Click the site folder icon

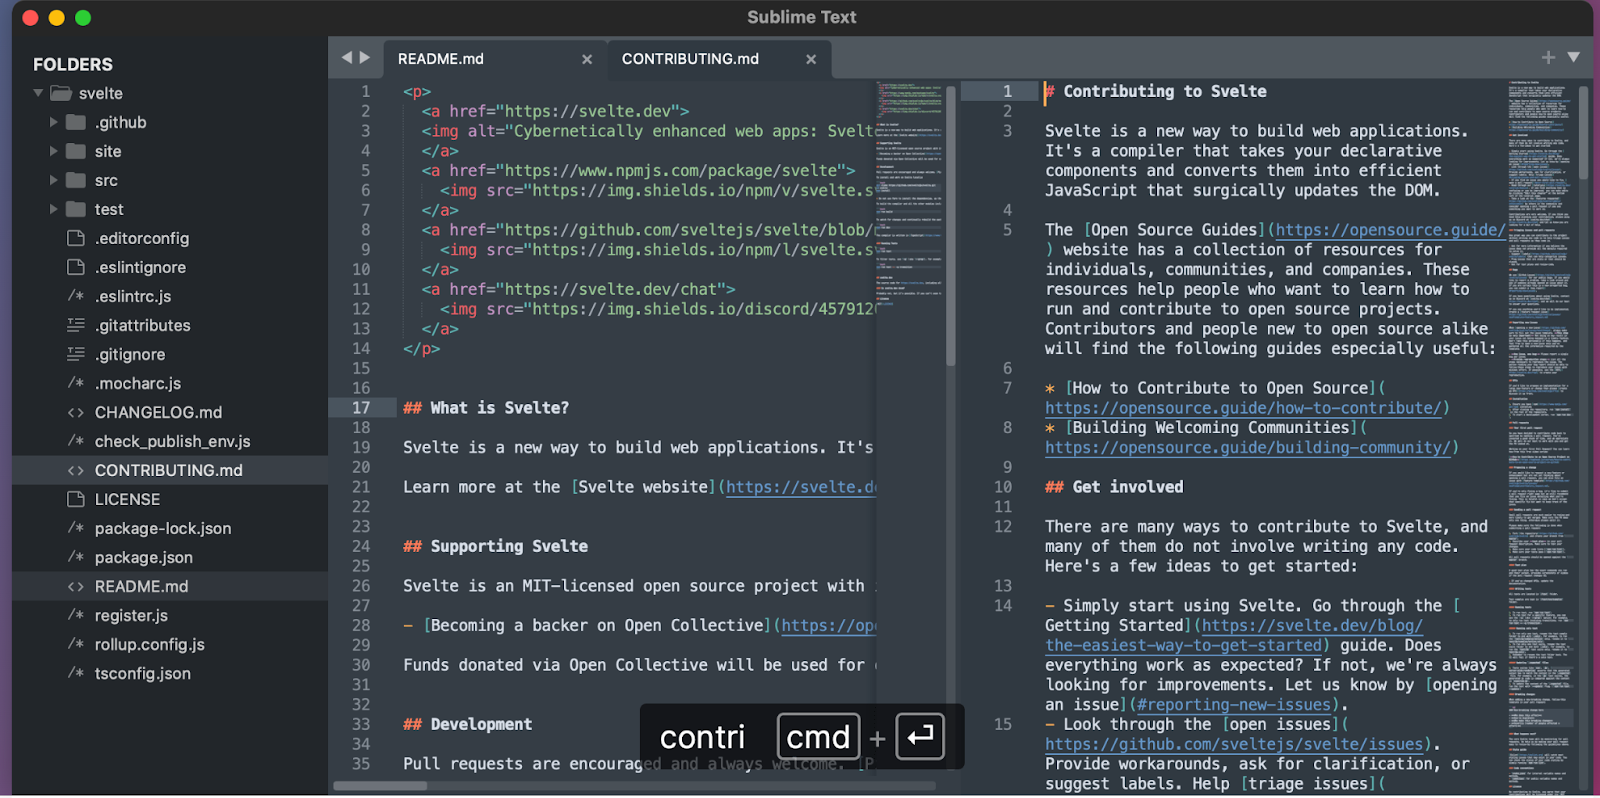click(x=76, y=151)
